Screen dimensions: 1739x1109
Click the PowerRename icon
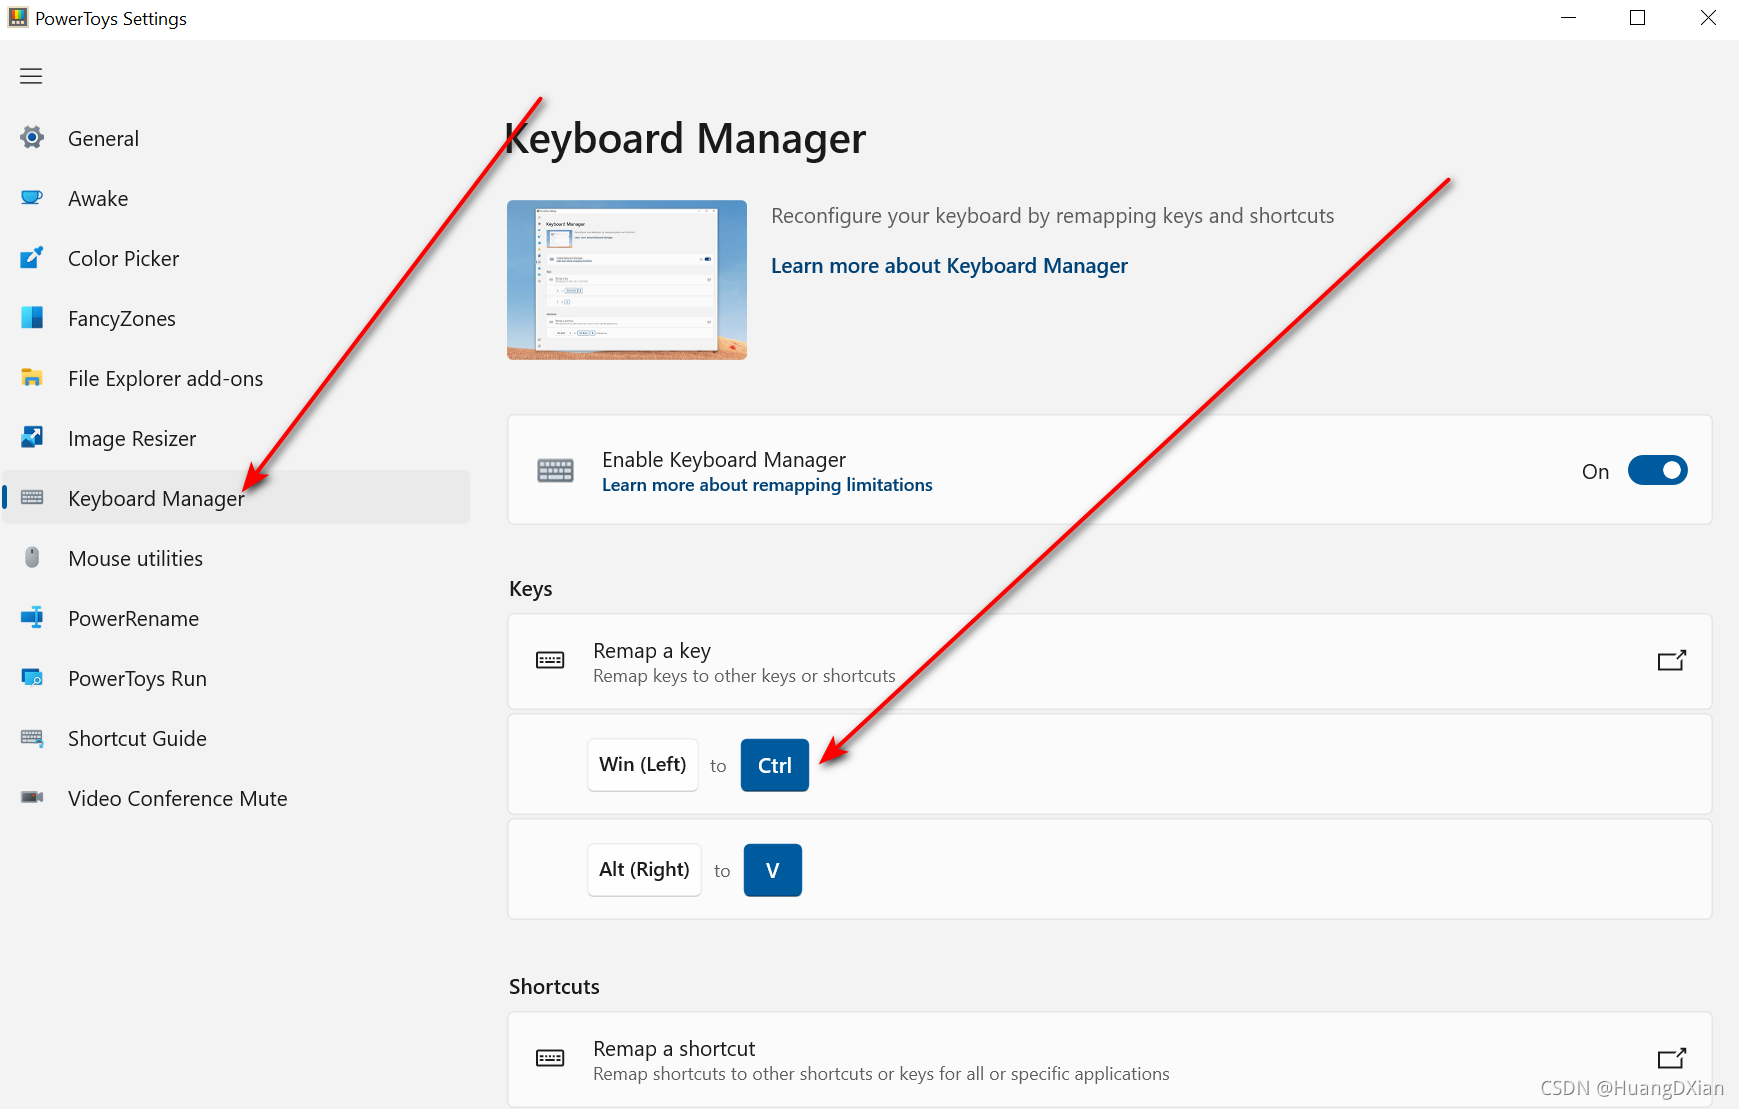[32, 618]
